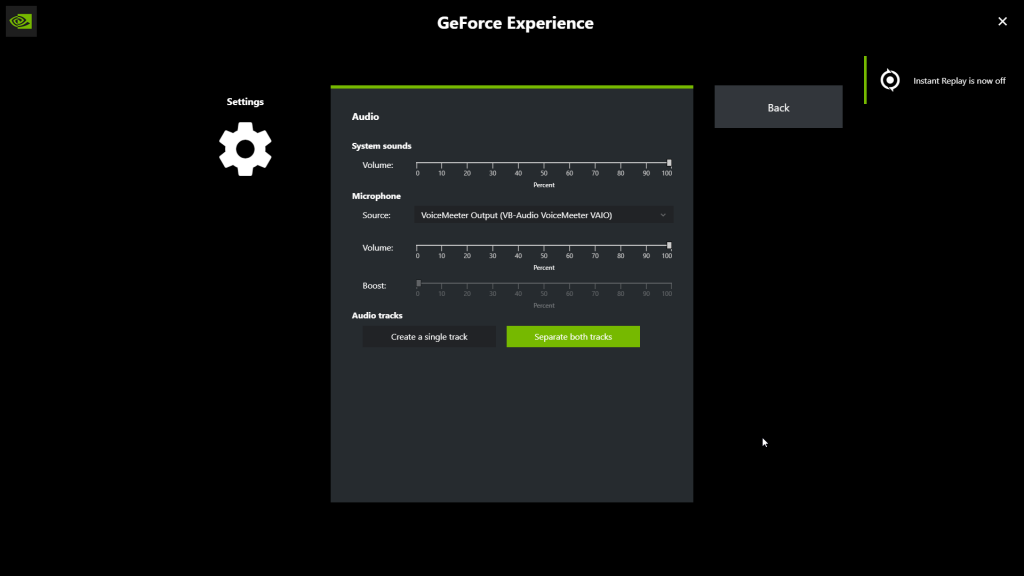
Task: Go back with the Back button
Action: tap(778, 107)
